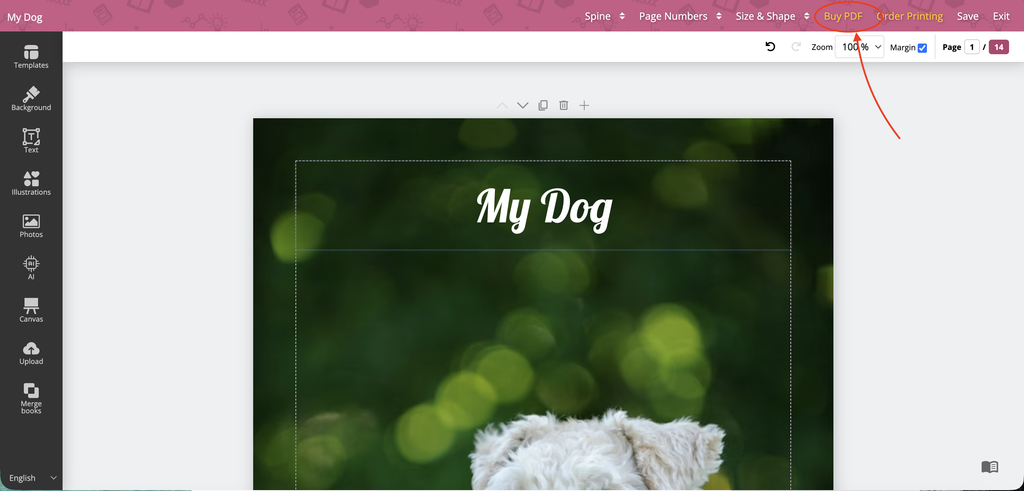Open the Zoom percentage dropdown

click(859, 47)
